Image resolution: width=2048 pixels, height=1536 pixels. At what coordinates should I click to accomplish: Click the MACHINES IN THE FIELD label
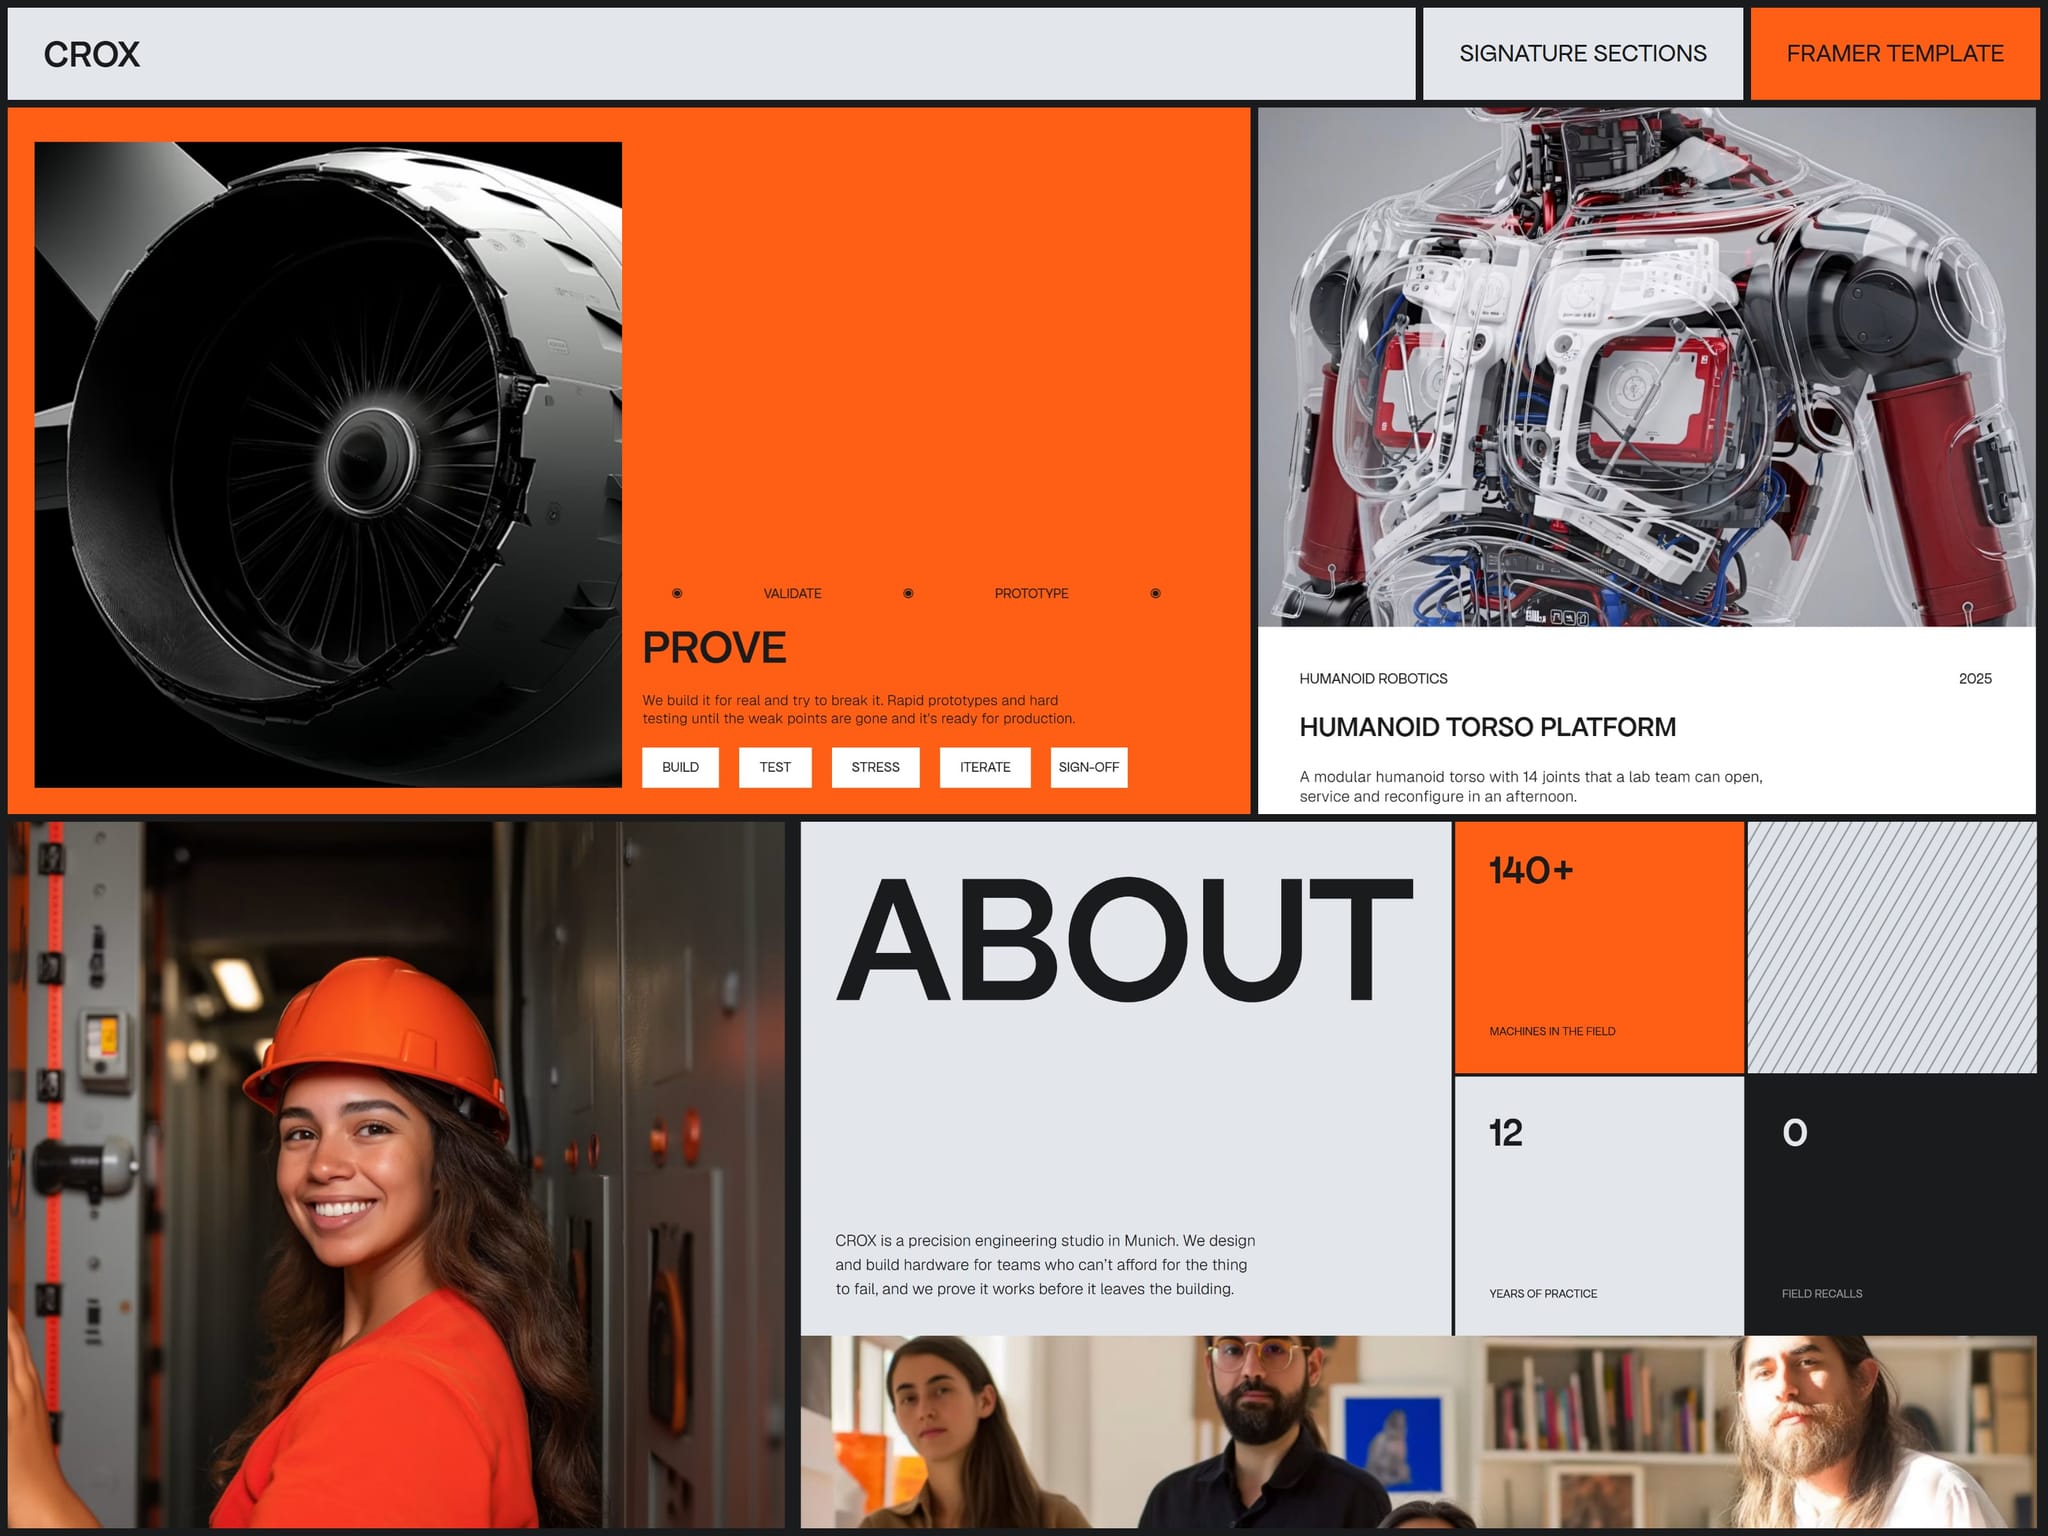point(1552,1031)
